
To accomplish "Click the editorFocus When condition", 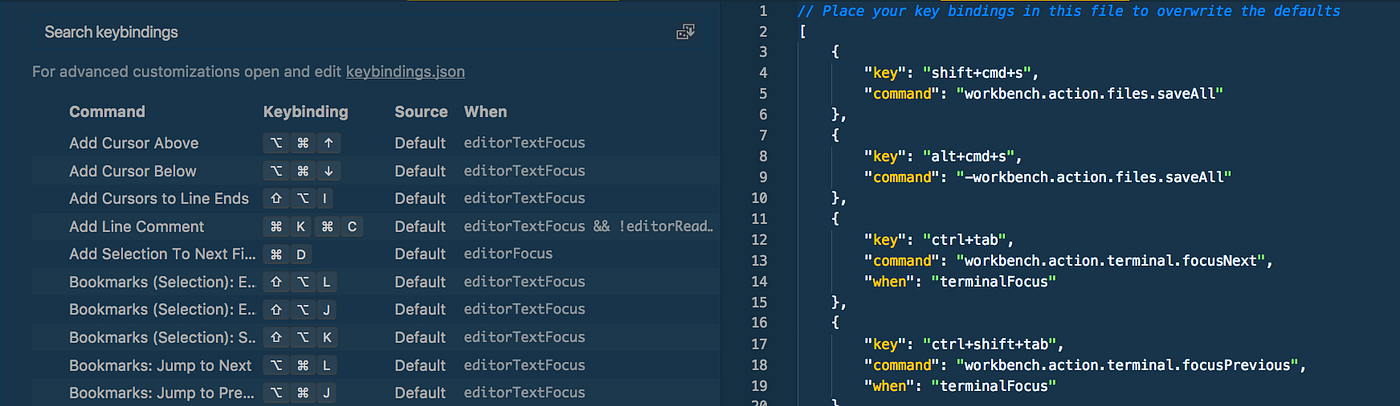I will pos(508,254).
